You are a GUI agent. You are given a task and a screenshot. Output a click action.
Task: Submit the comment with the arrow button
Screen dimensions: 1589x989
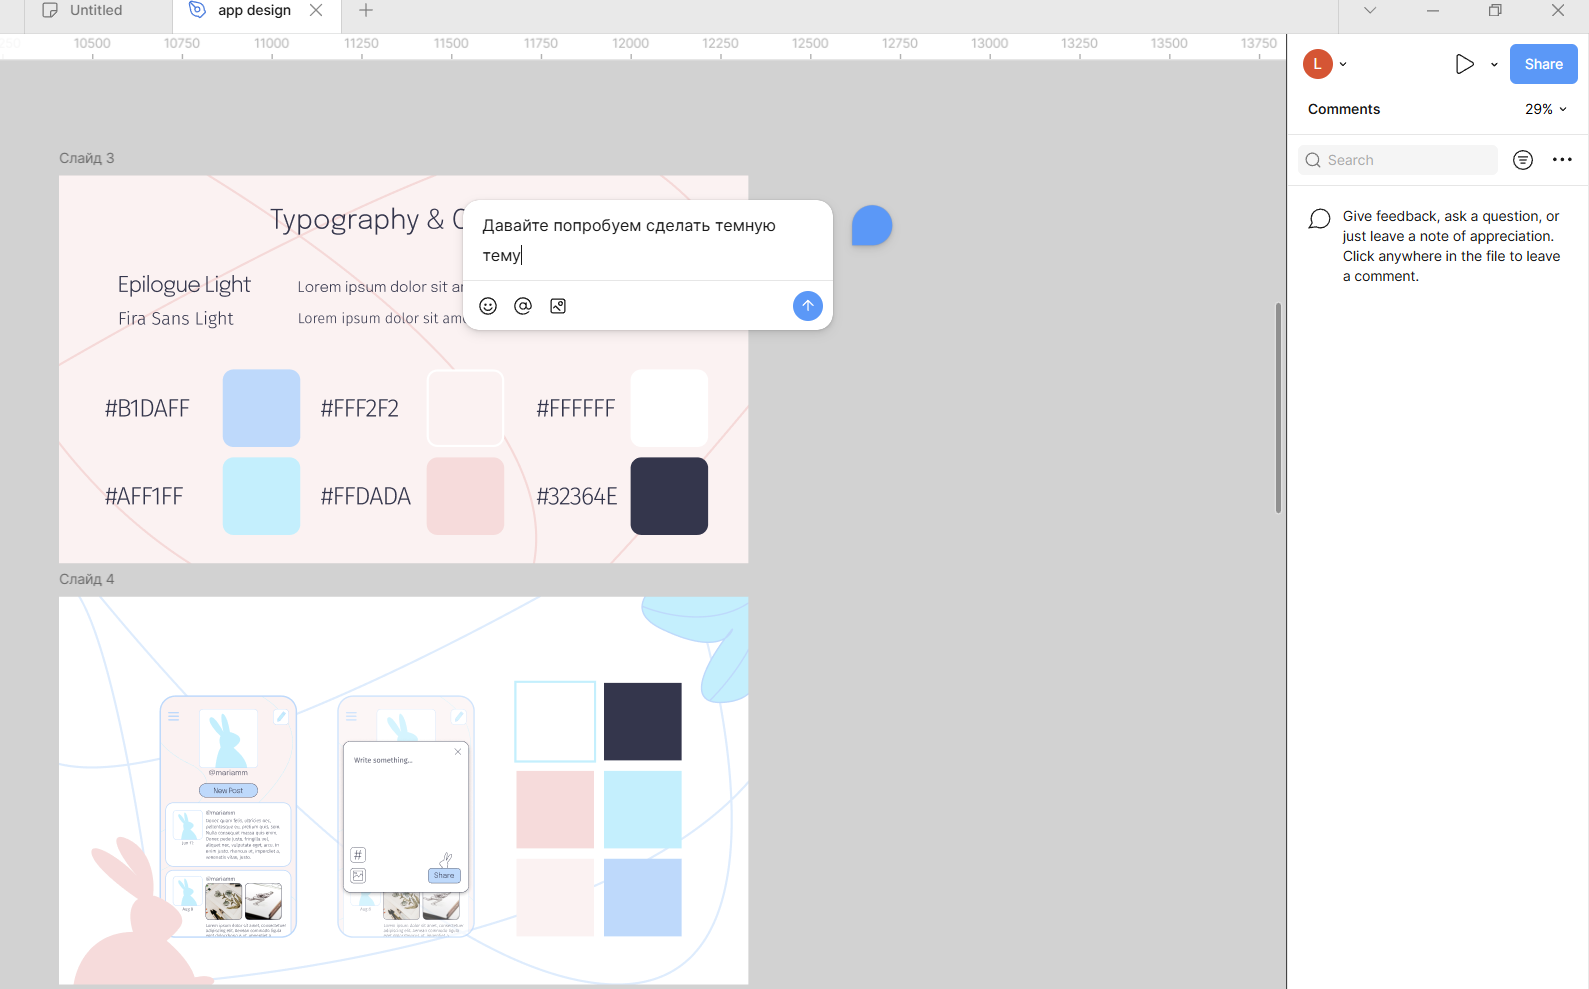click(807, 306)
